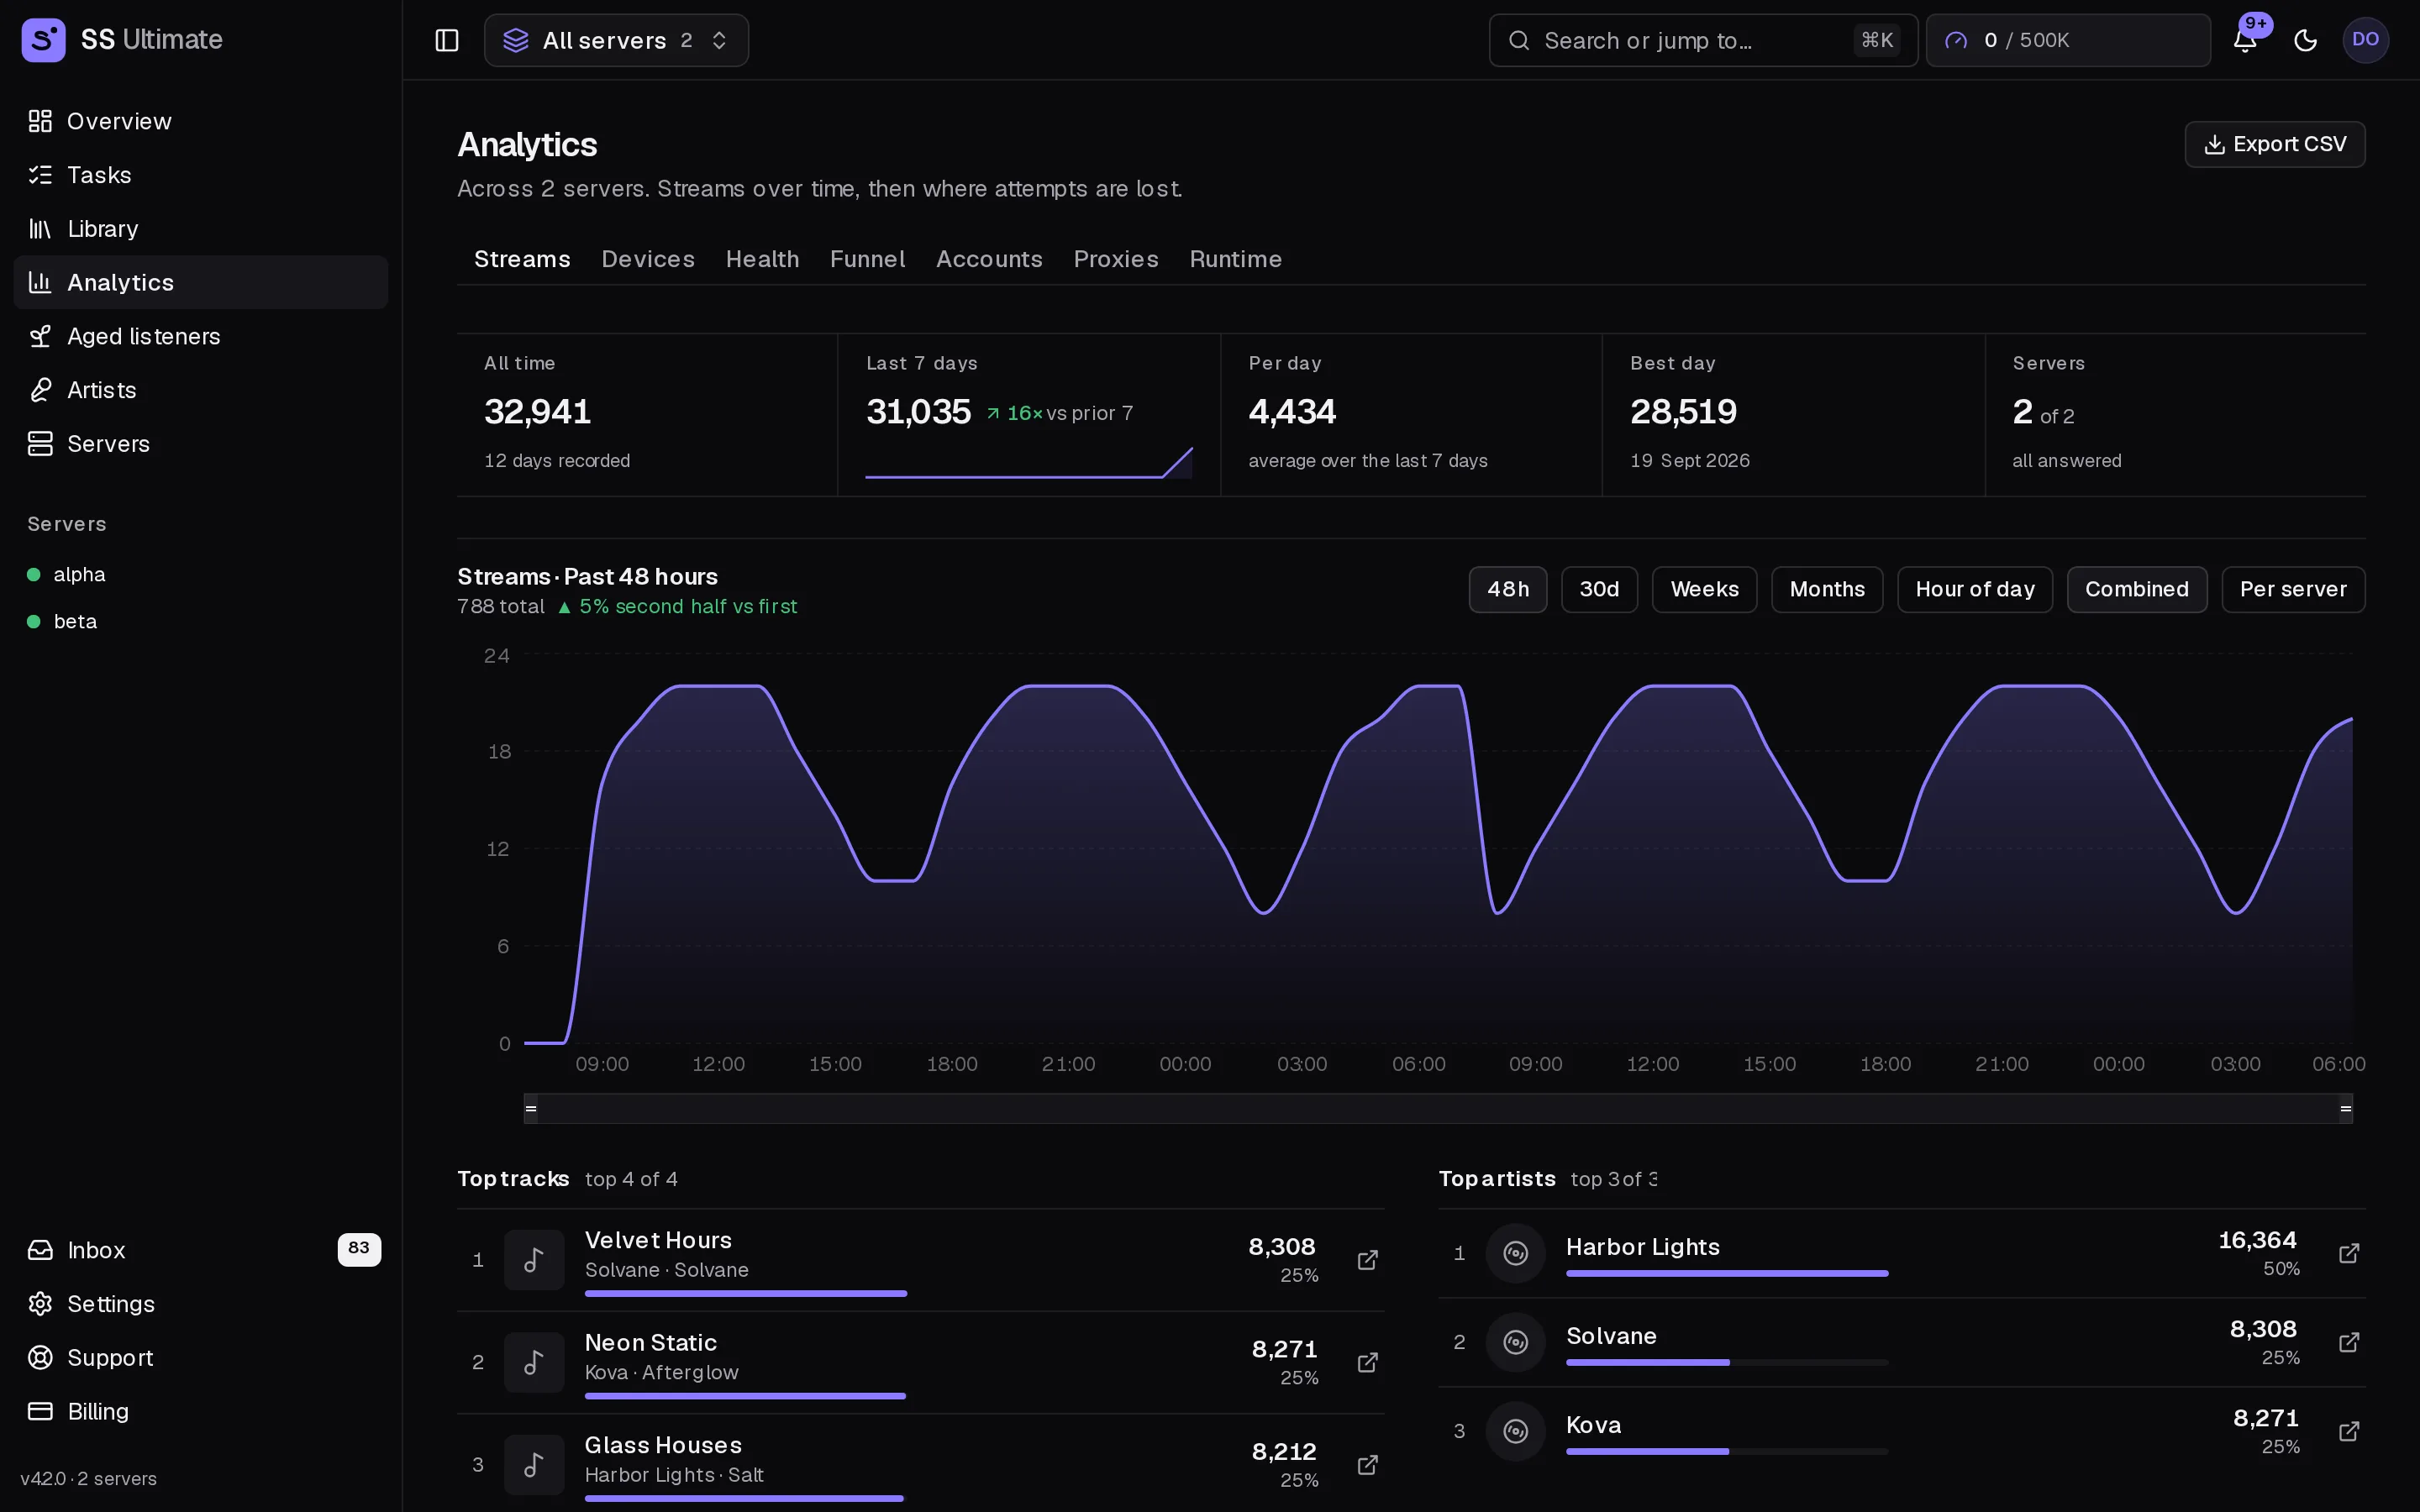Click the Solvane disc icon
The width and height of the screenshot is (2420, 1512).
click(x=1515, y=1342)
